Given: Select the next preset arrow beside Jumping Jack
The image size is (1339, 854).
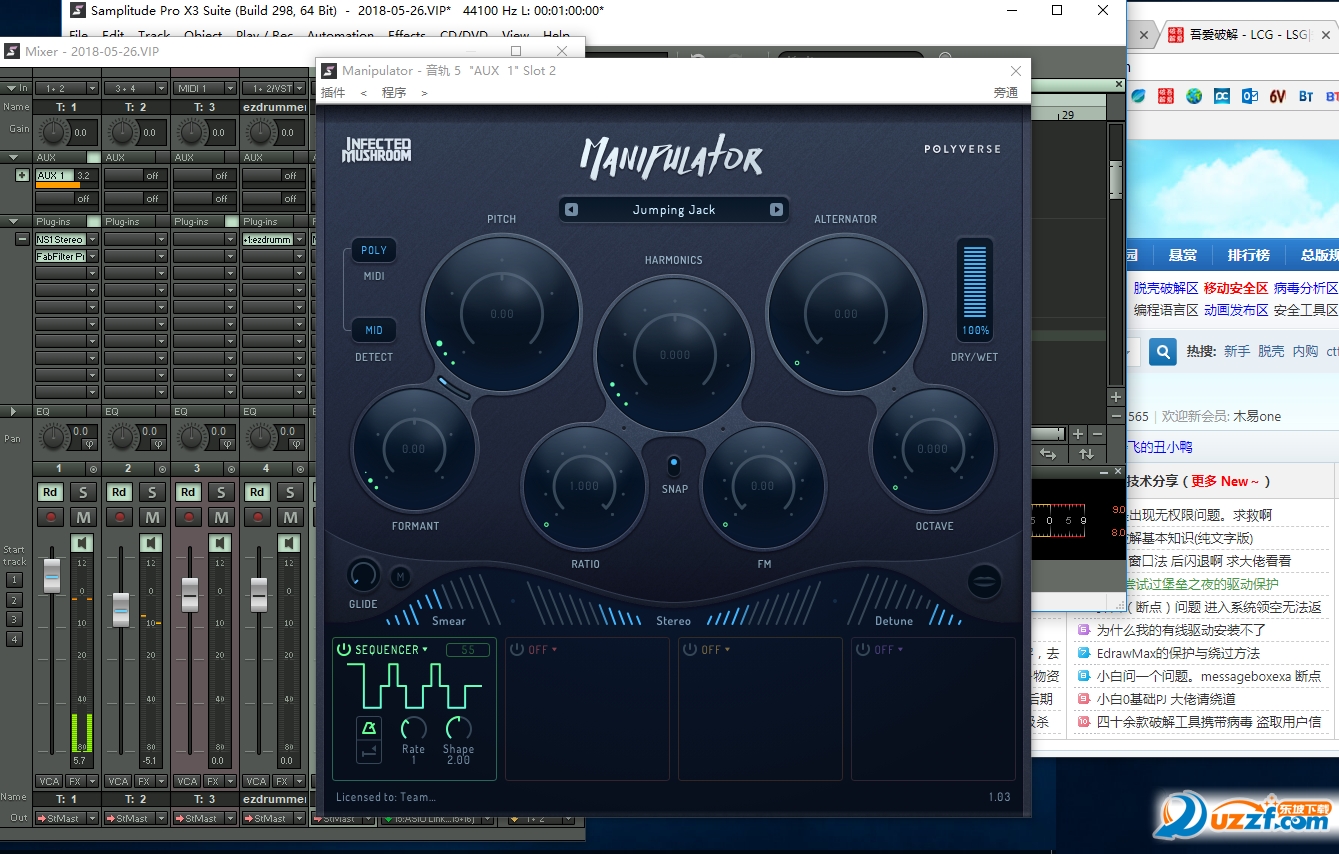Looking at the screenshot, I should pyautogui.click(x=776, y=210).
